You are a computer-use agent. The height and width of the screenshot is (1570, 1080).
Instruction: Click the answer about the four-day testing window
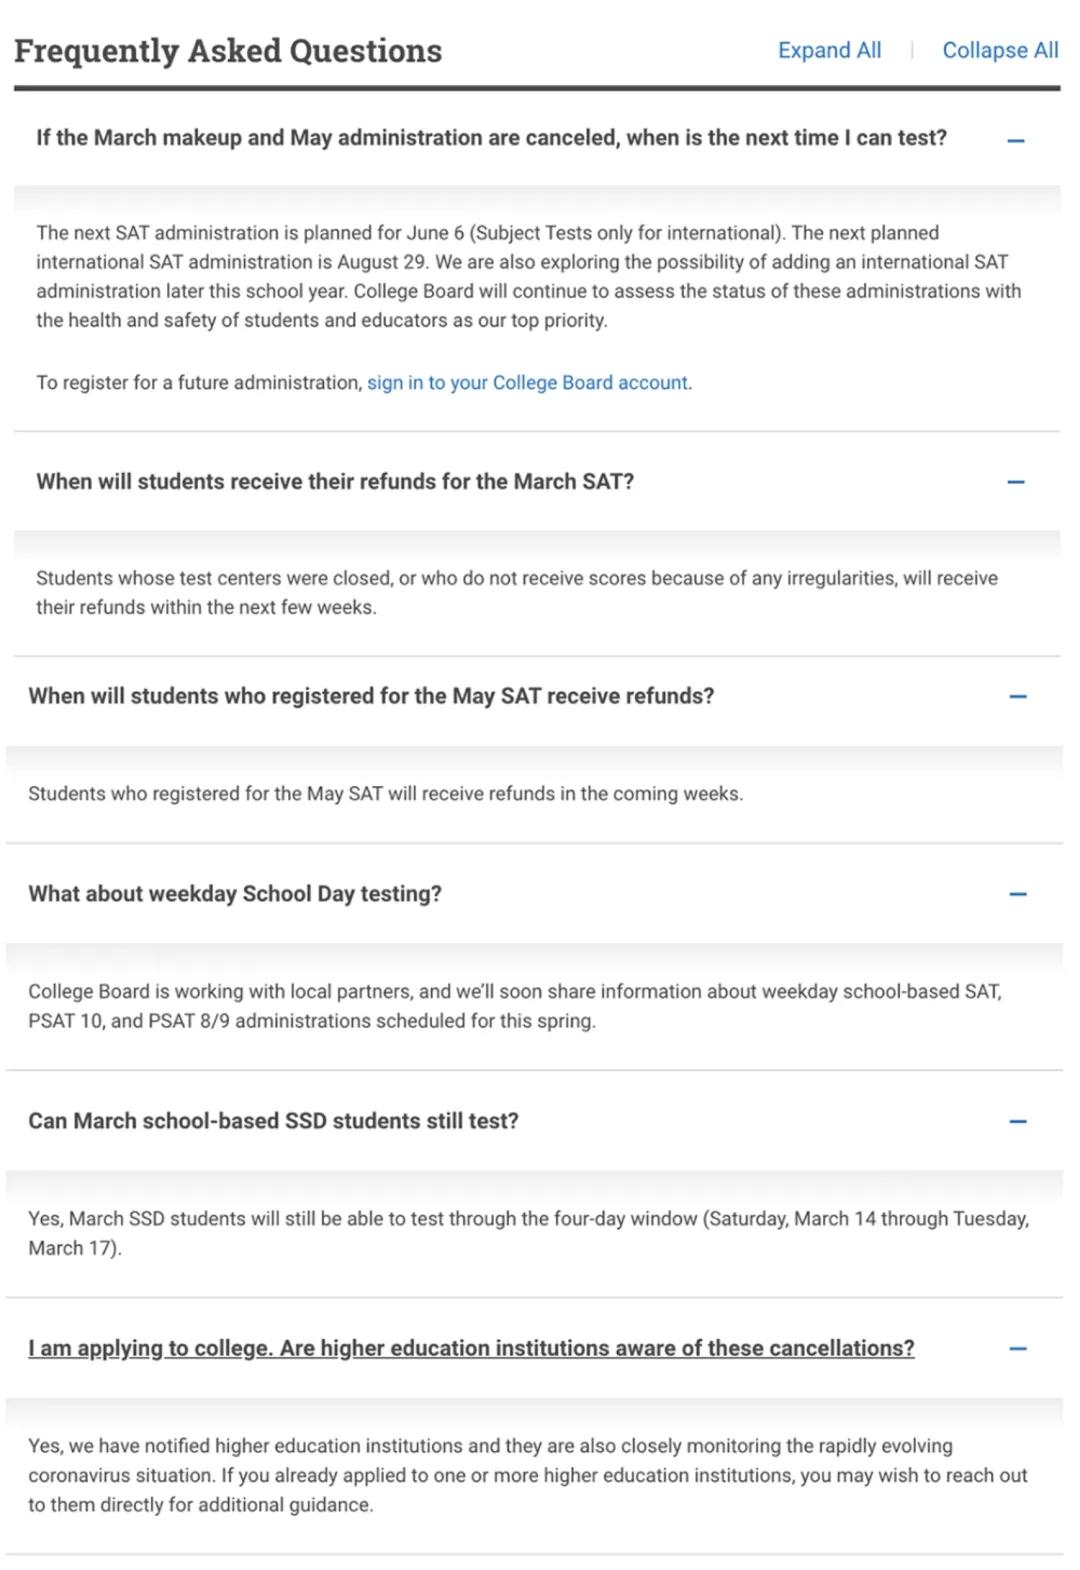coord(528,1233)
